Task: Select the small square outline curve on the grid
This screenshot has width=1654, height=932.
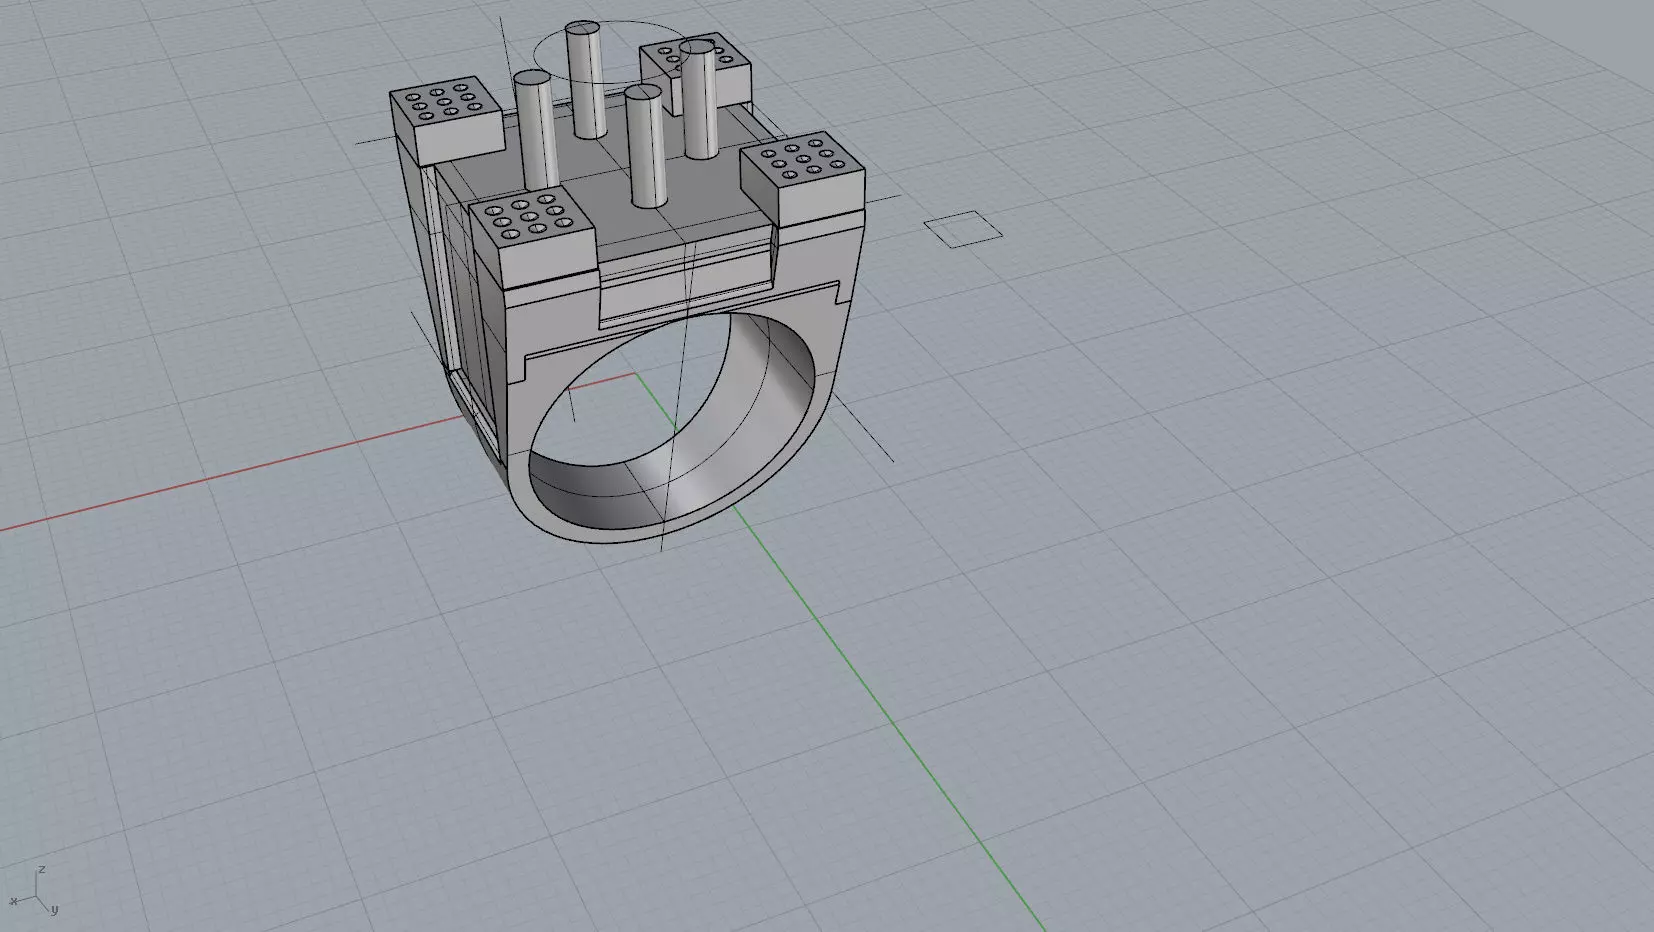Action: tap(962, 229)
